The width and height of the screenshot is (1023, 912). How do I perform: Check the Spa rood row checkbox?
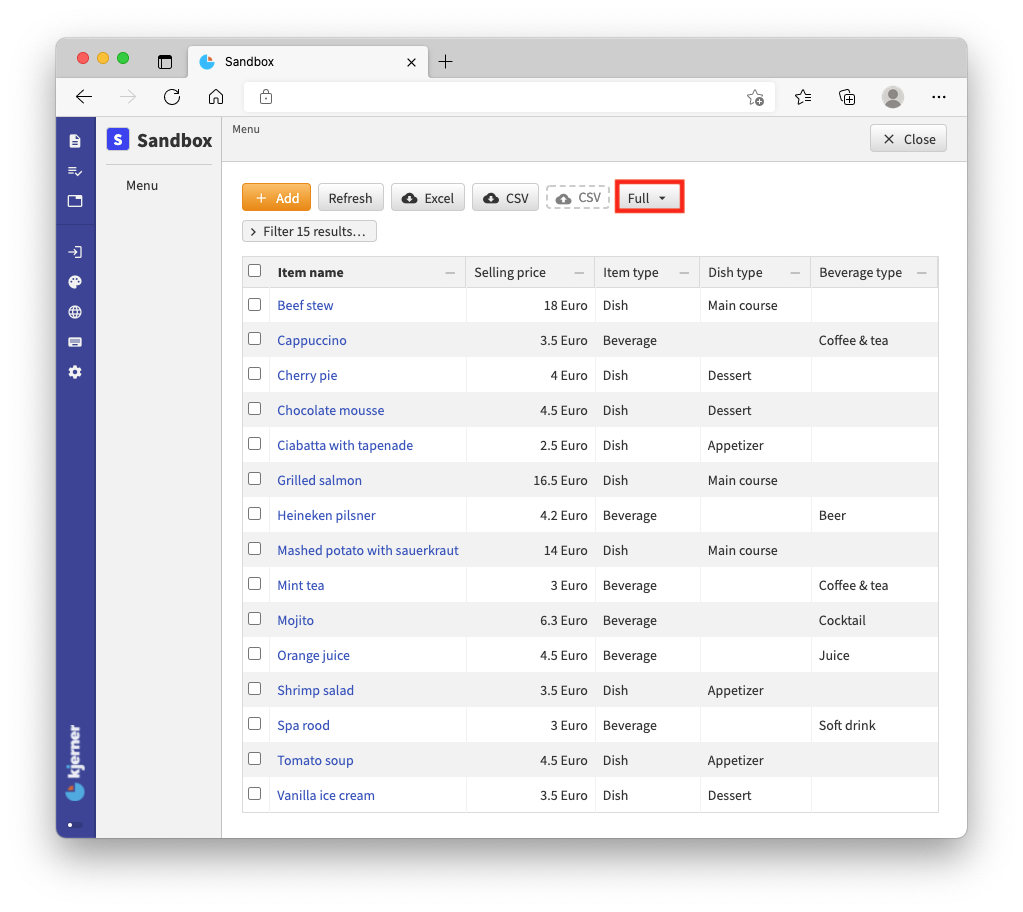[254, 724]
